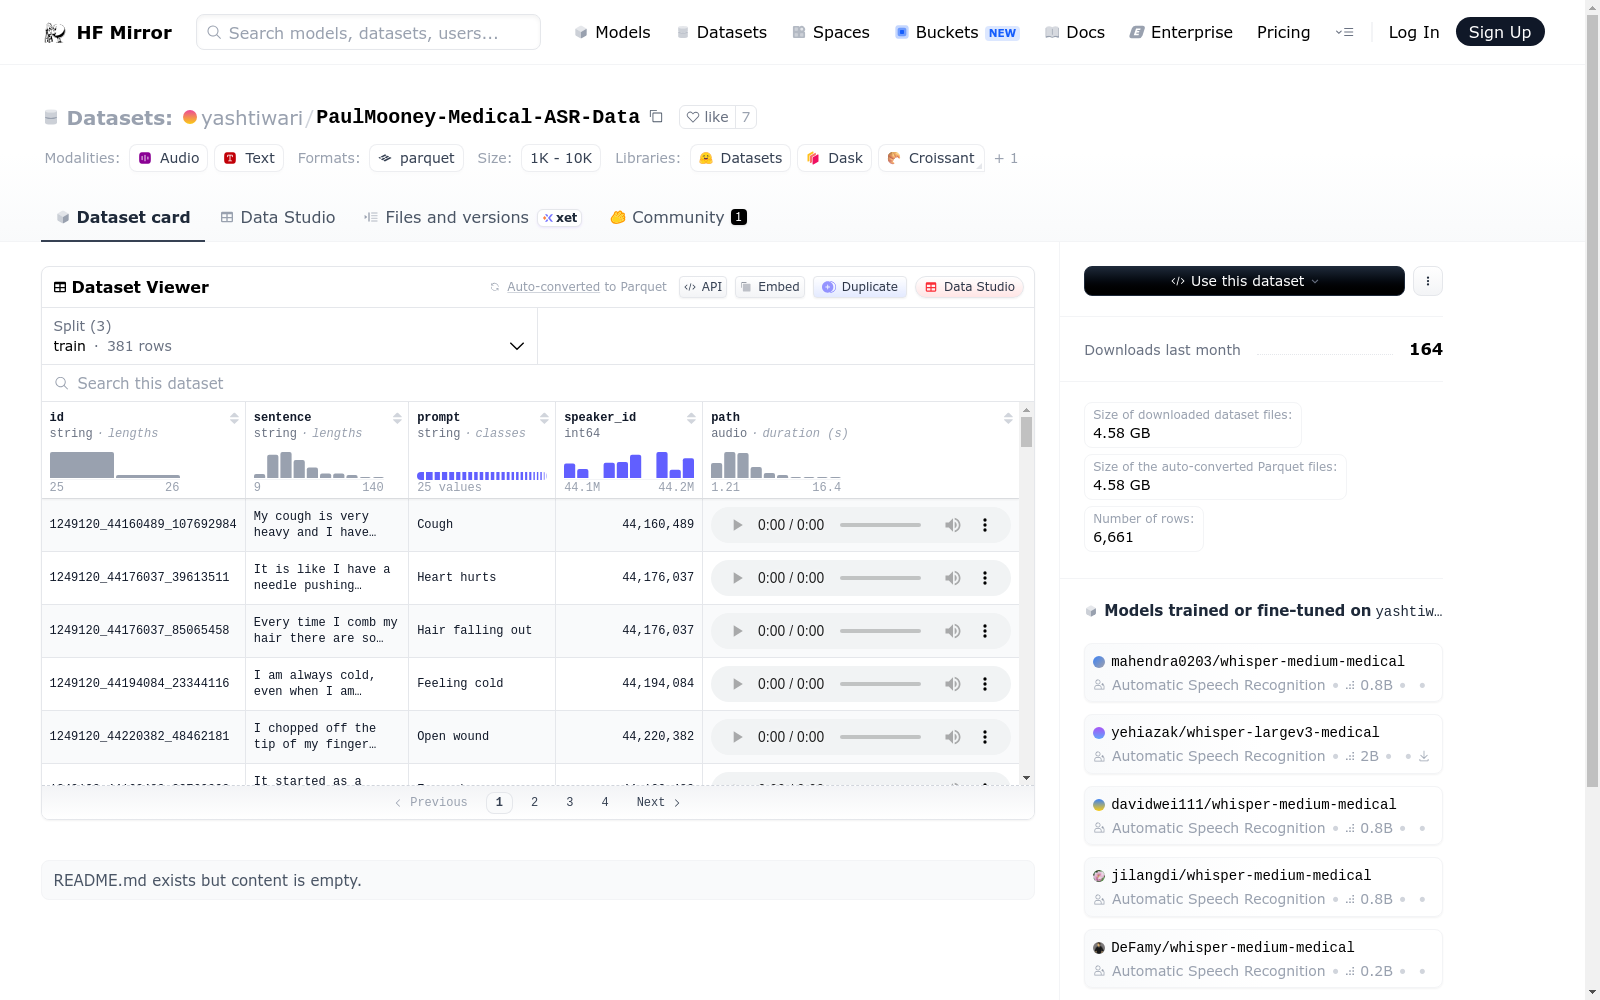Viewport: 1600px width, 1000px height.
Task: Go to the Next page of results
Action: [x=658, y=802]
